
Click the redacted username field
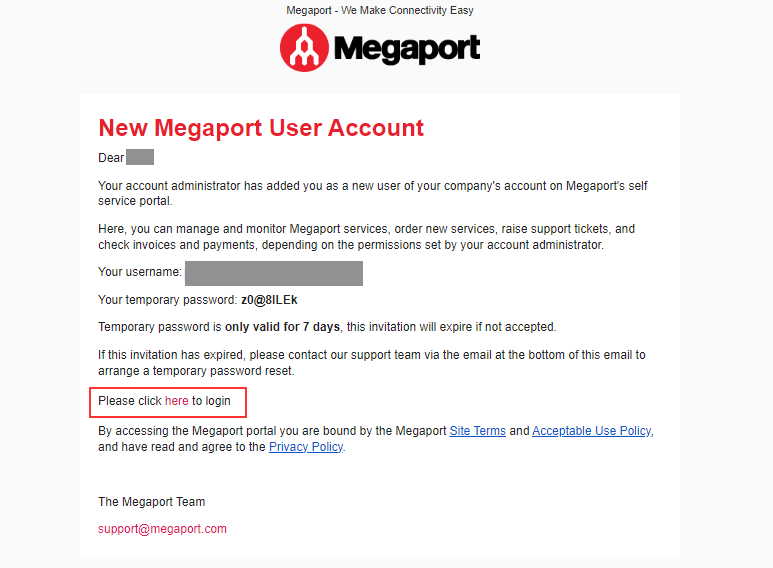pyautogui.click(x=273, y=273)
